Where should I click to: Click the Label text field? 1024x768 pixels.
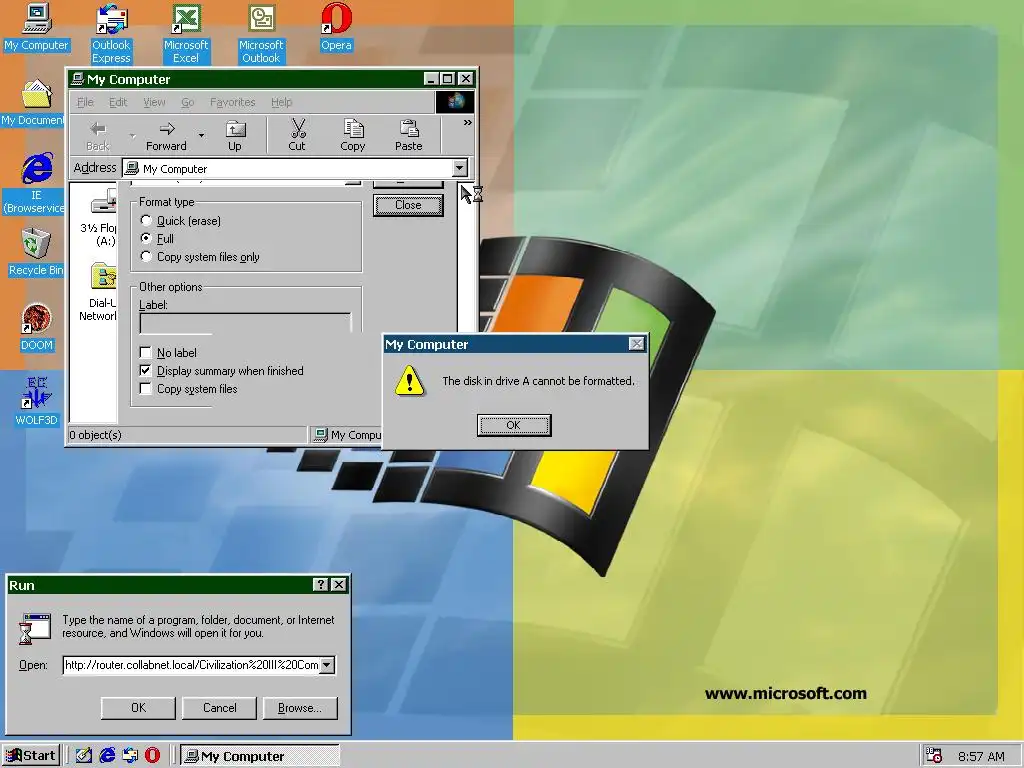pyautogui.click(x=246, y=323)
